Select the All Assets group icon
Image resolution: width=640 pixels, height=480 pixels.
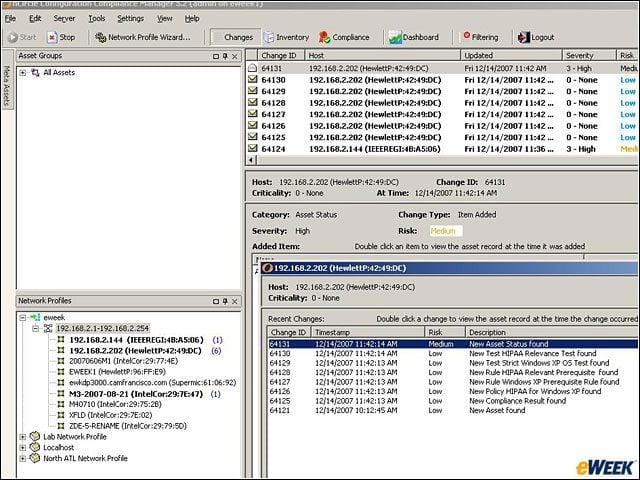(x=36, y=73)
